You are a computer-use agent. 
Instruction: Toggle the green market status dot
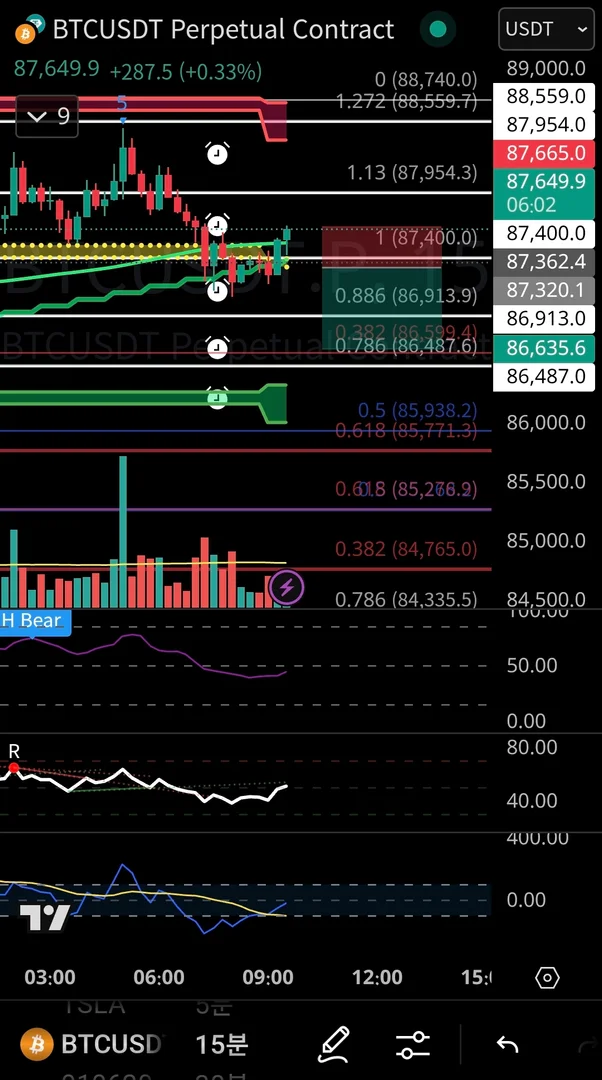438,29
